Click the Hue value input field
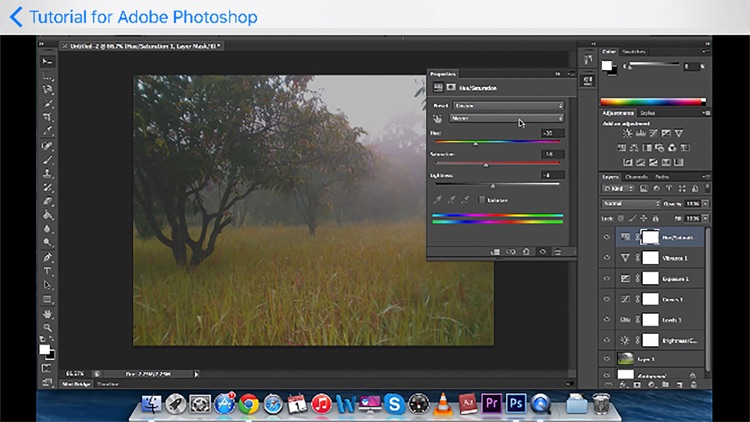The height and width of the screenshot is (422, 750). point(552,133)
